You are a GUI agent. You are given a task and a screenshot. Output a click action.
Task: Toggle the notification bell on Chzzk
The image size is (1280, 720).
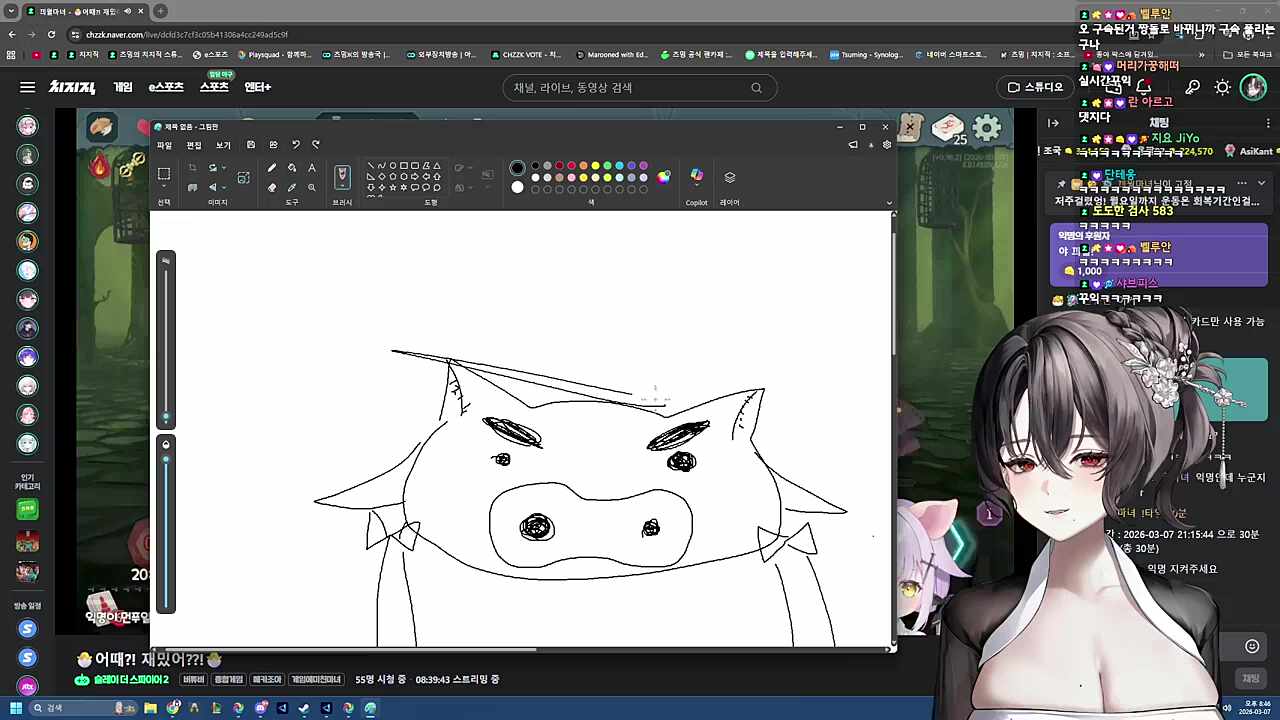[1144, 88]
